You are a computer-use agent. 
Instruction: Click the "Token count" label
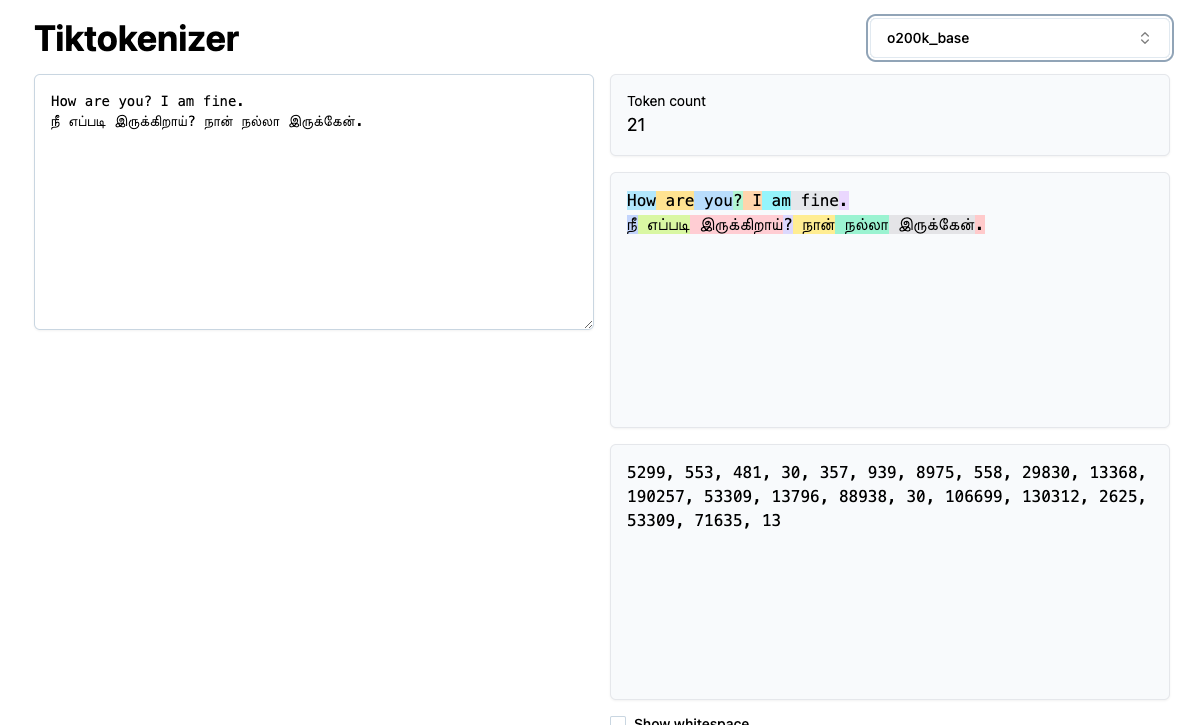pyautogui.click(x=666, y=101)
